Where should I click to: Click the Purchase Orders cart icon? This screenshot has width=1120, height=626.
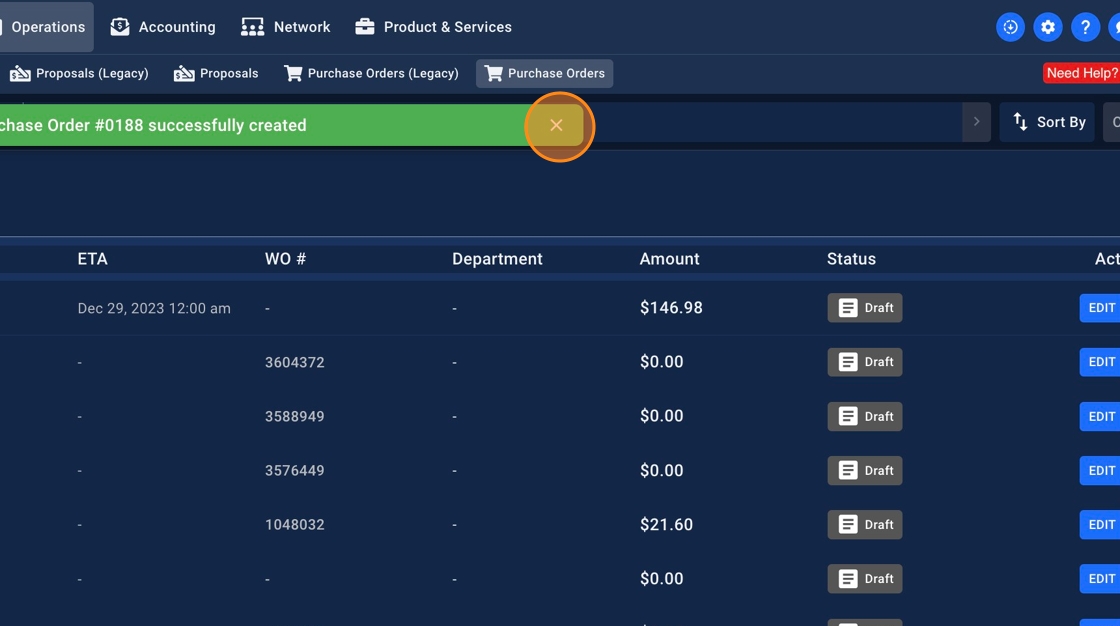pos(493,74)
